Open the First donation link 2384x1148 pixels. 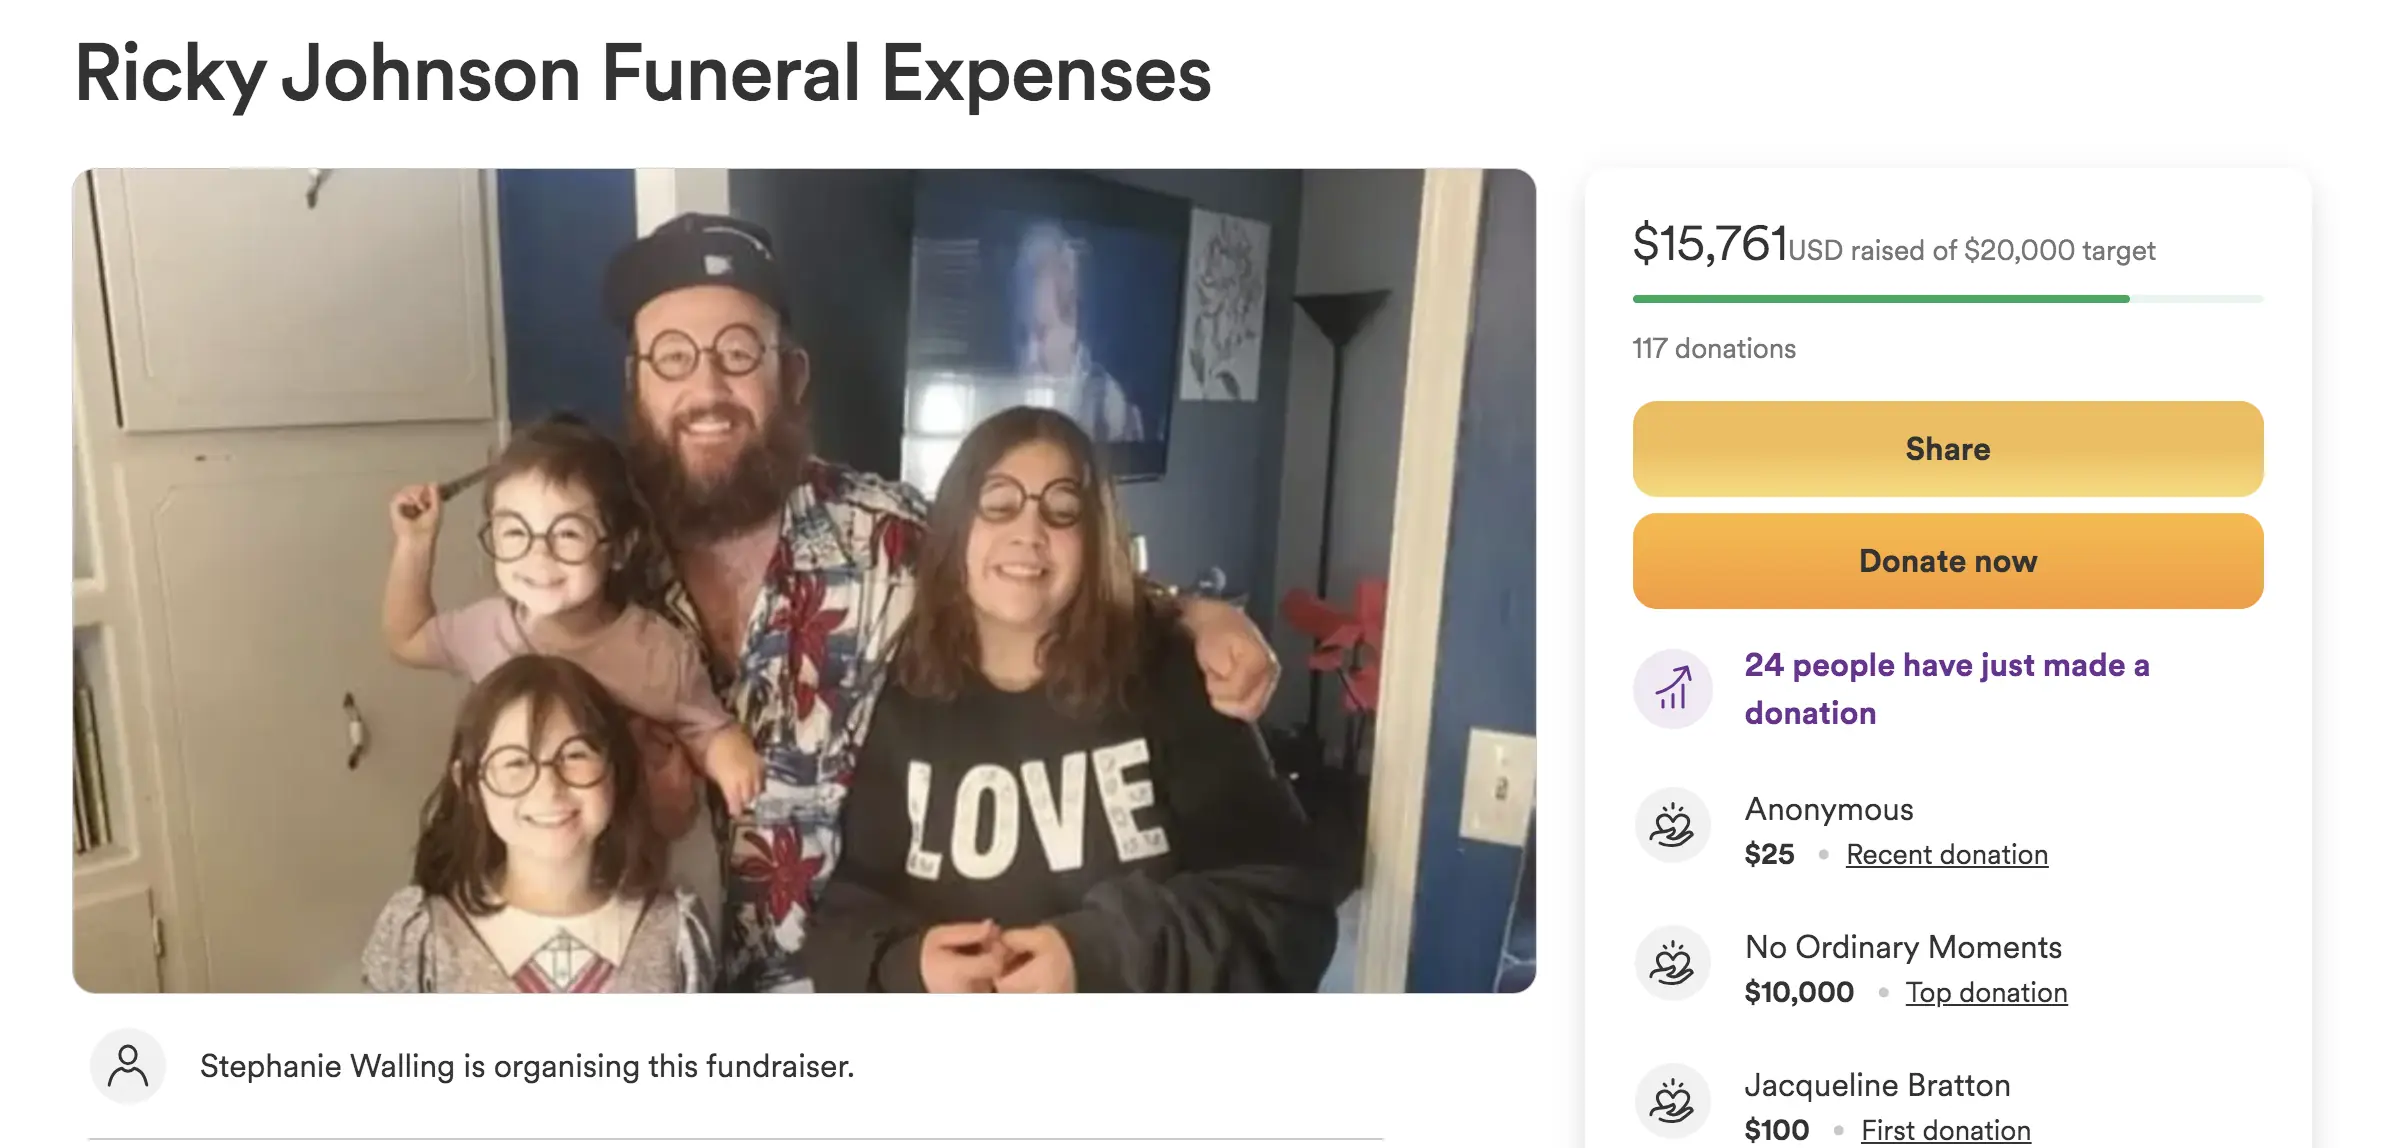click(1945, 1130)
